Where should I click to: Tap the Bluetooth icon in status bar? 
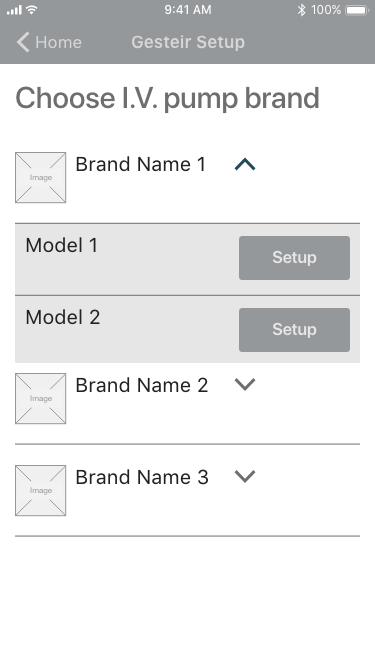click(301, 10)
